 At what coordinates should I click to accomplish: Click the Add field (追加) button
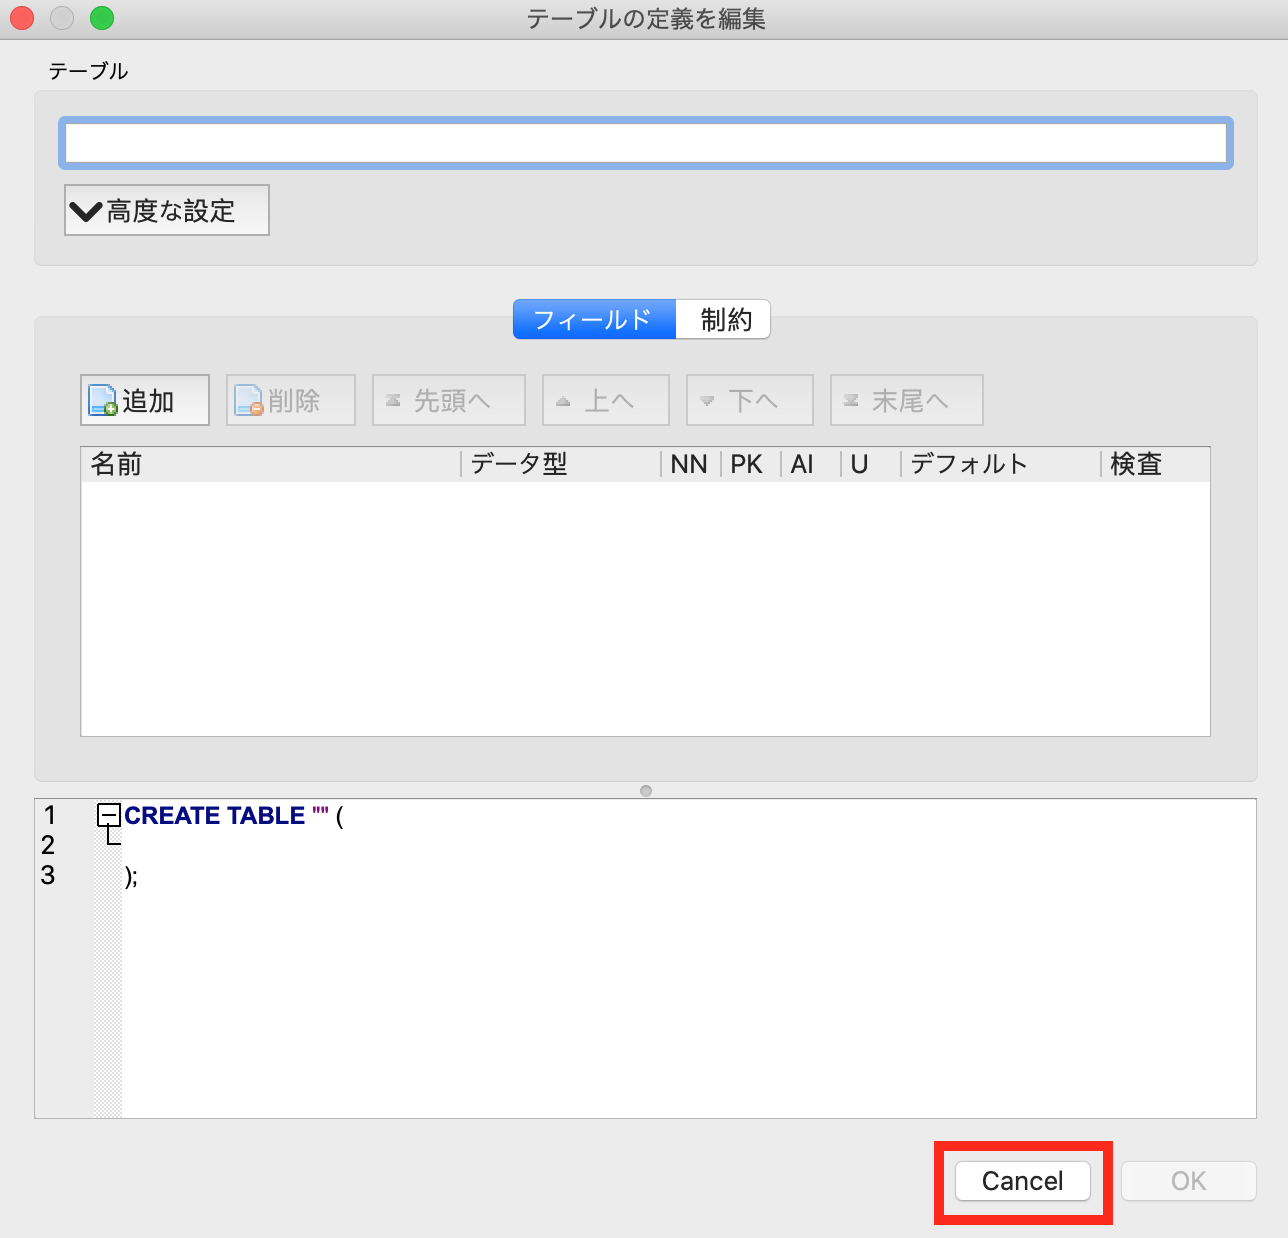[145, 400]
